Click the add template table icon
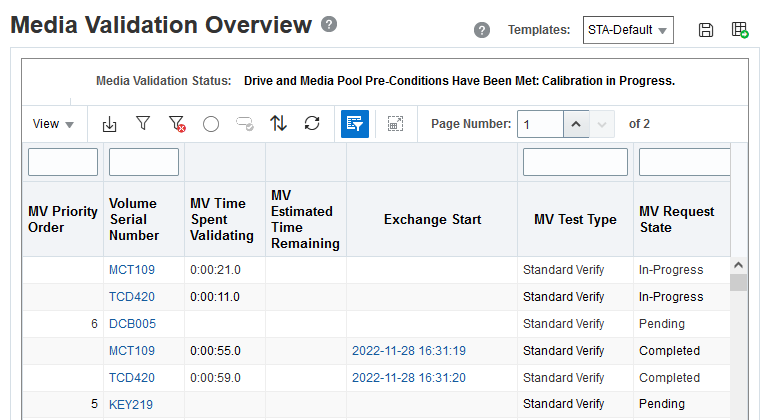 (740, 30)
